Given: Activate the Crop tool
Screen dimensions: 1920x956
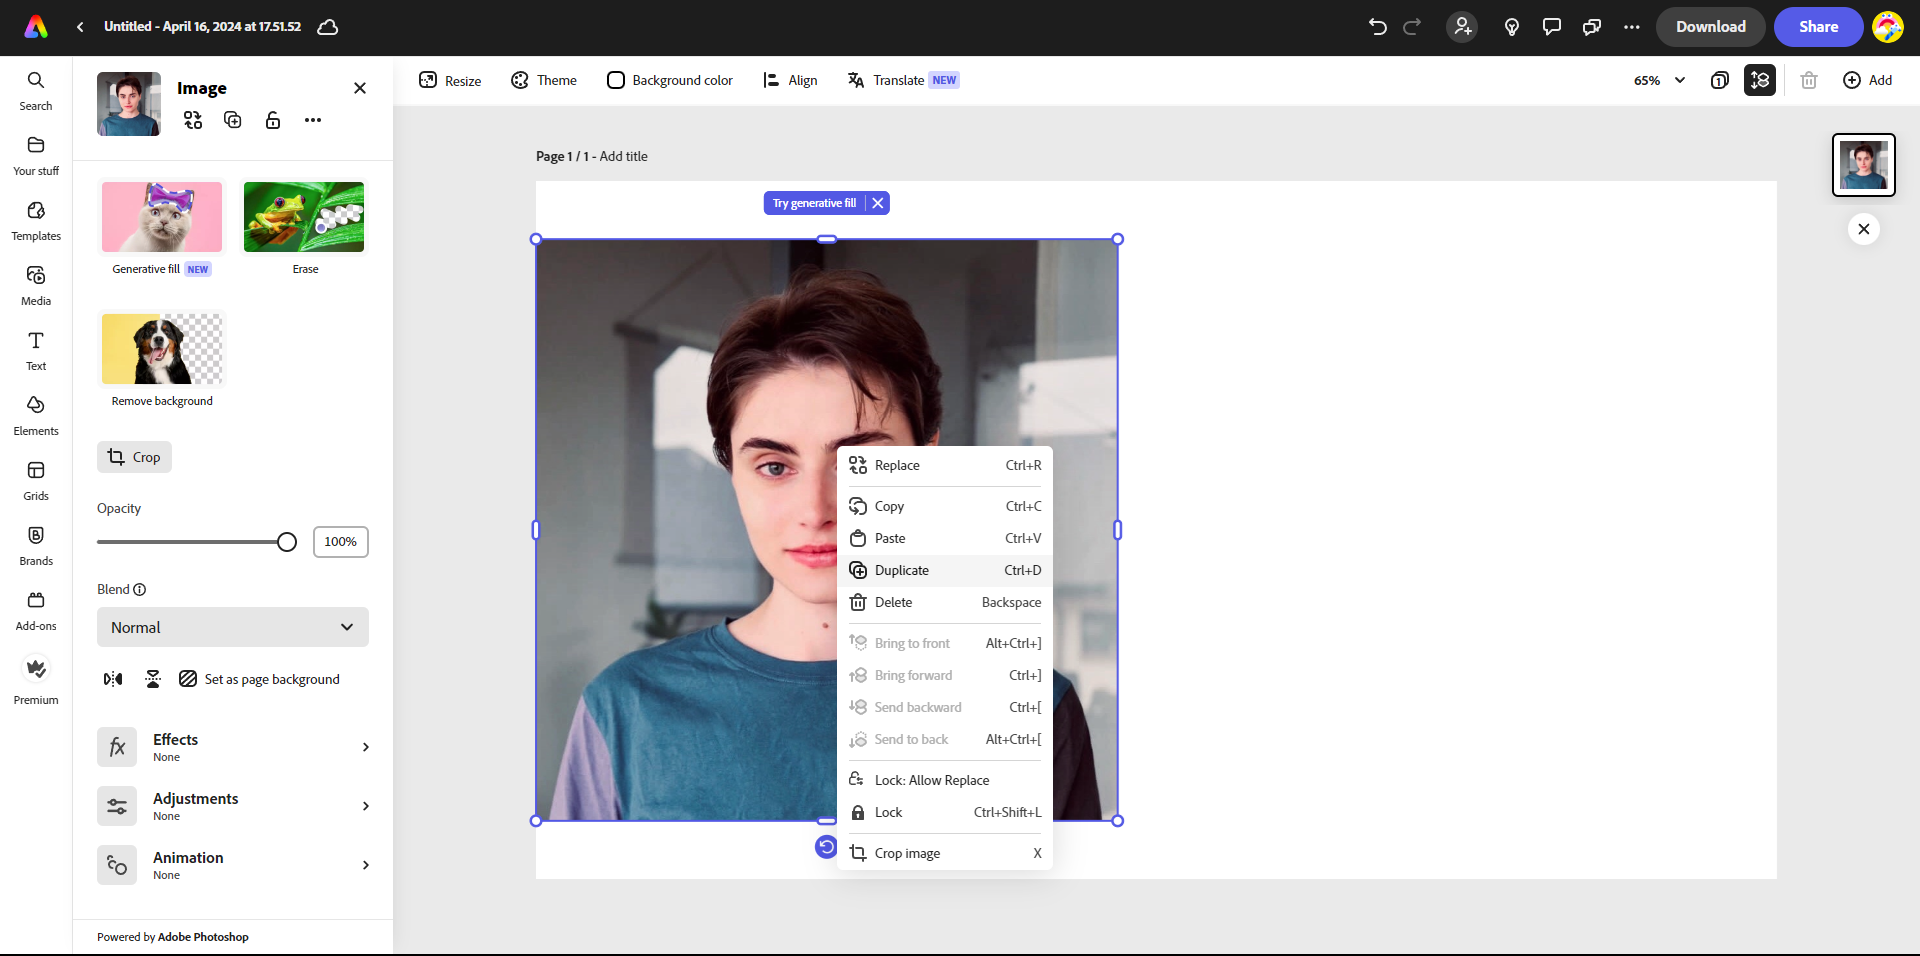Looking at the screenshot, I should [134, 457].
